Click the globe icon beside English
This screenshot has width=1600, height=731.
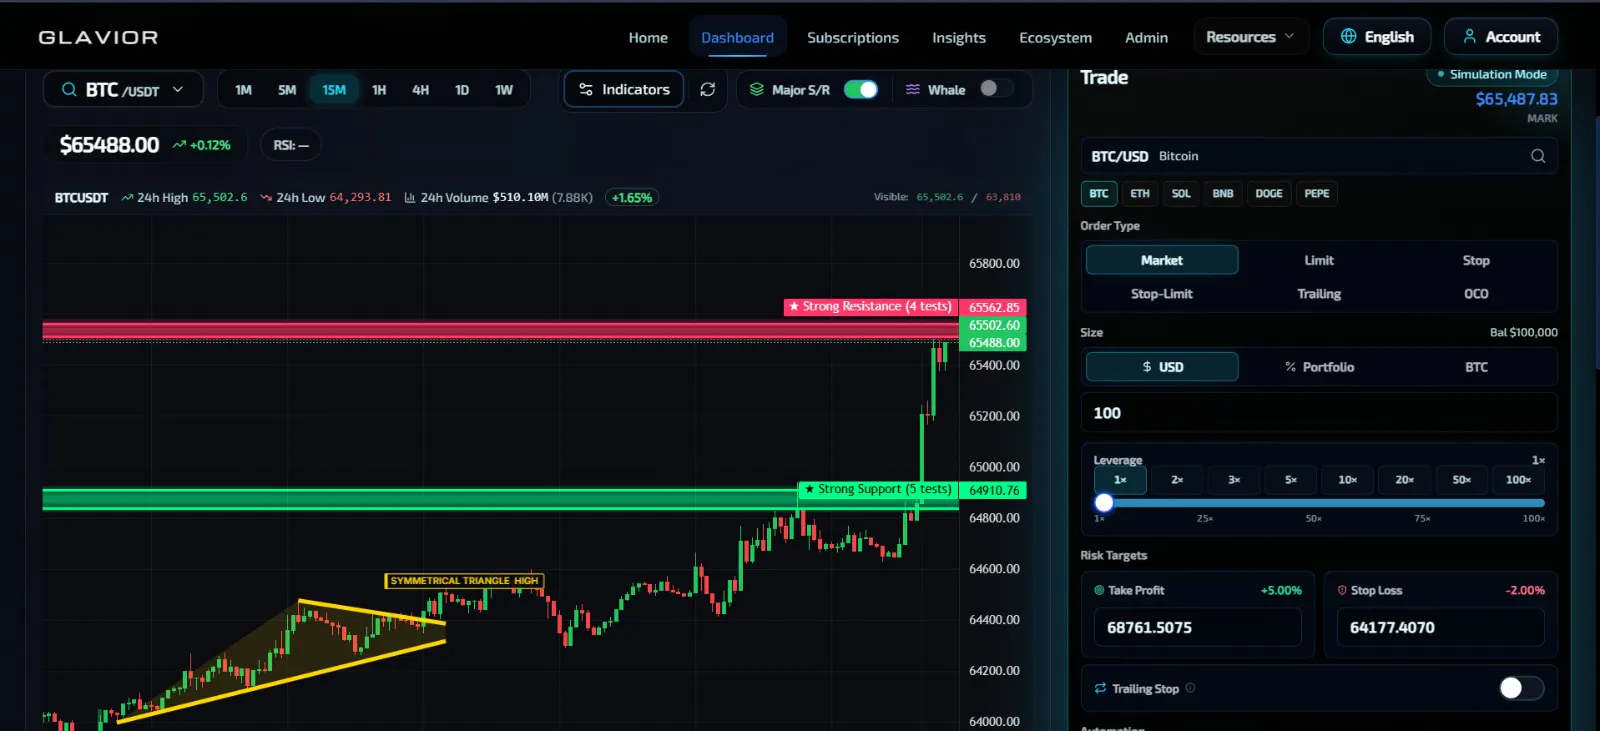tap(1349, 37)
